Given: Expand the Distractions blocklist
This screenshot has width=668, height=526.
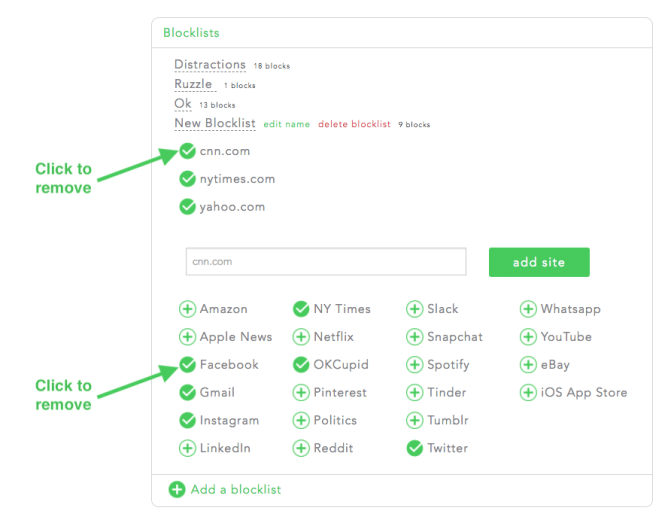Looking at the screenshot, I should (x=210, y=65).
